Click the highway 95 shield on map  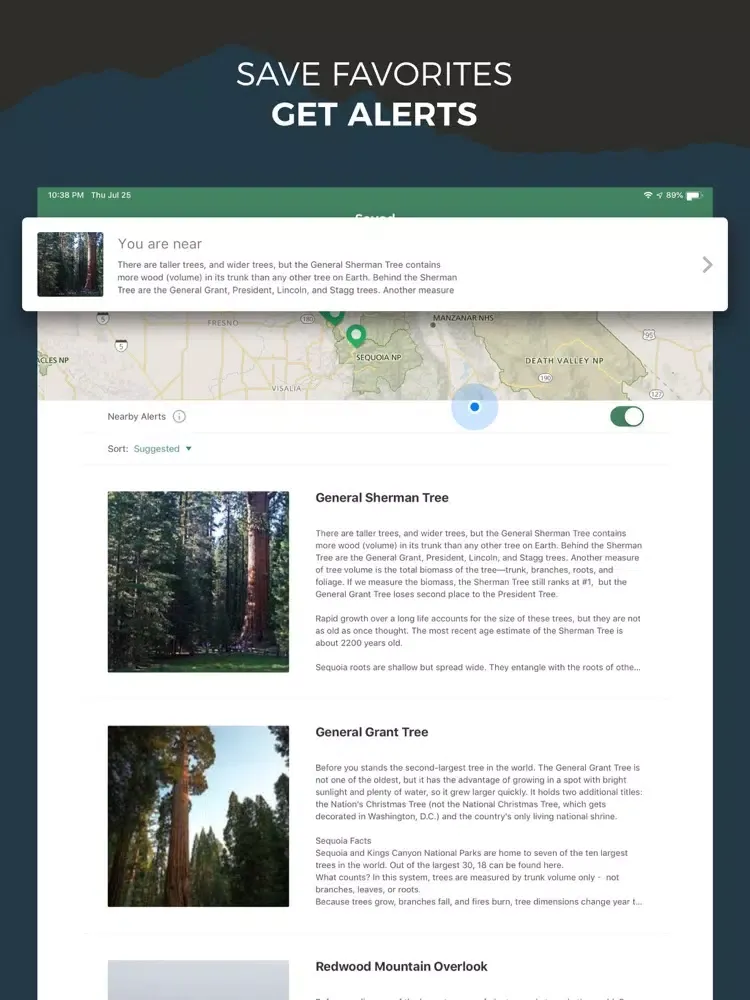(x=649, y=335)
